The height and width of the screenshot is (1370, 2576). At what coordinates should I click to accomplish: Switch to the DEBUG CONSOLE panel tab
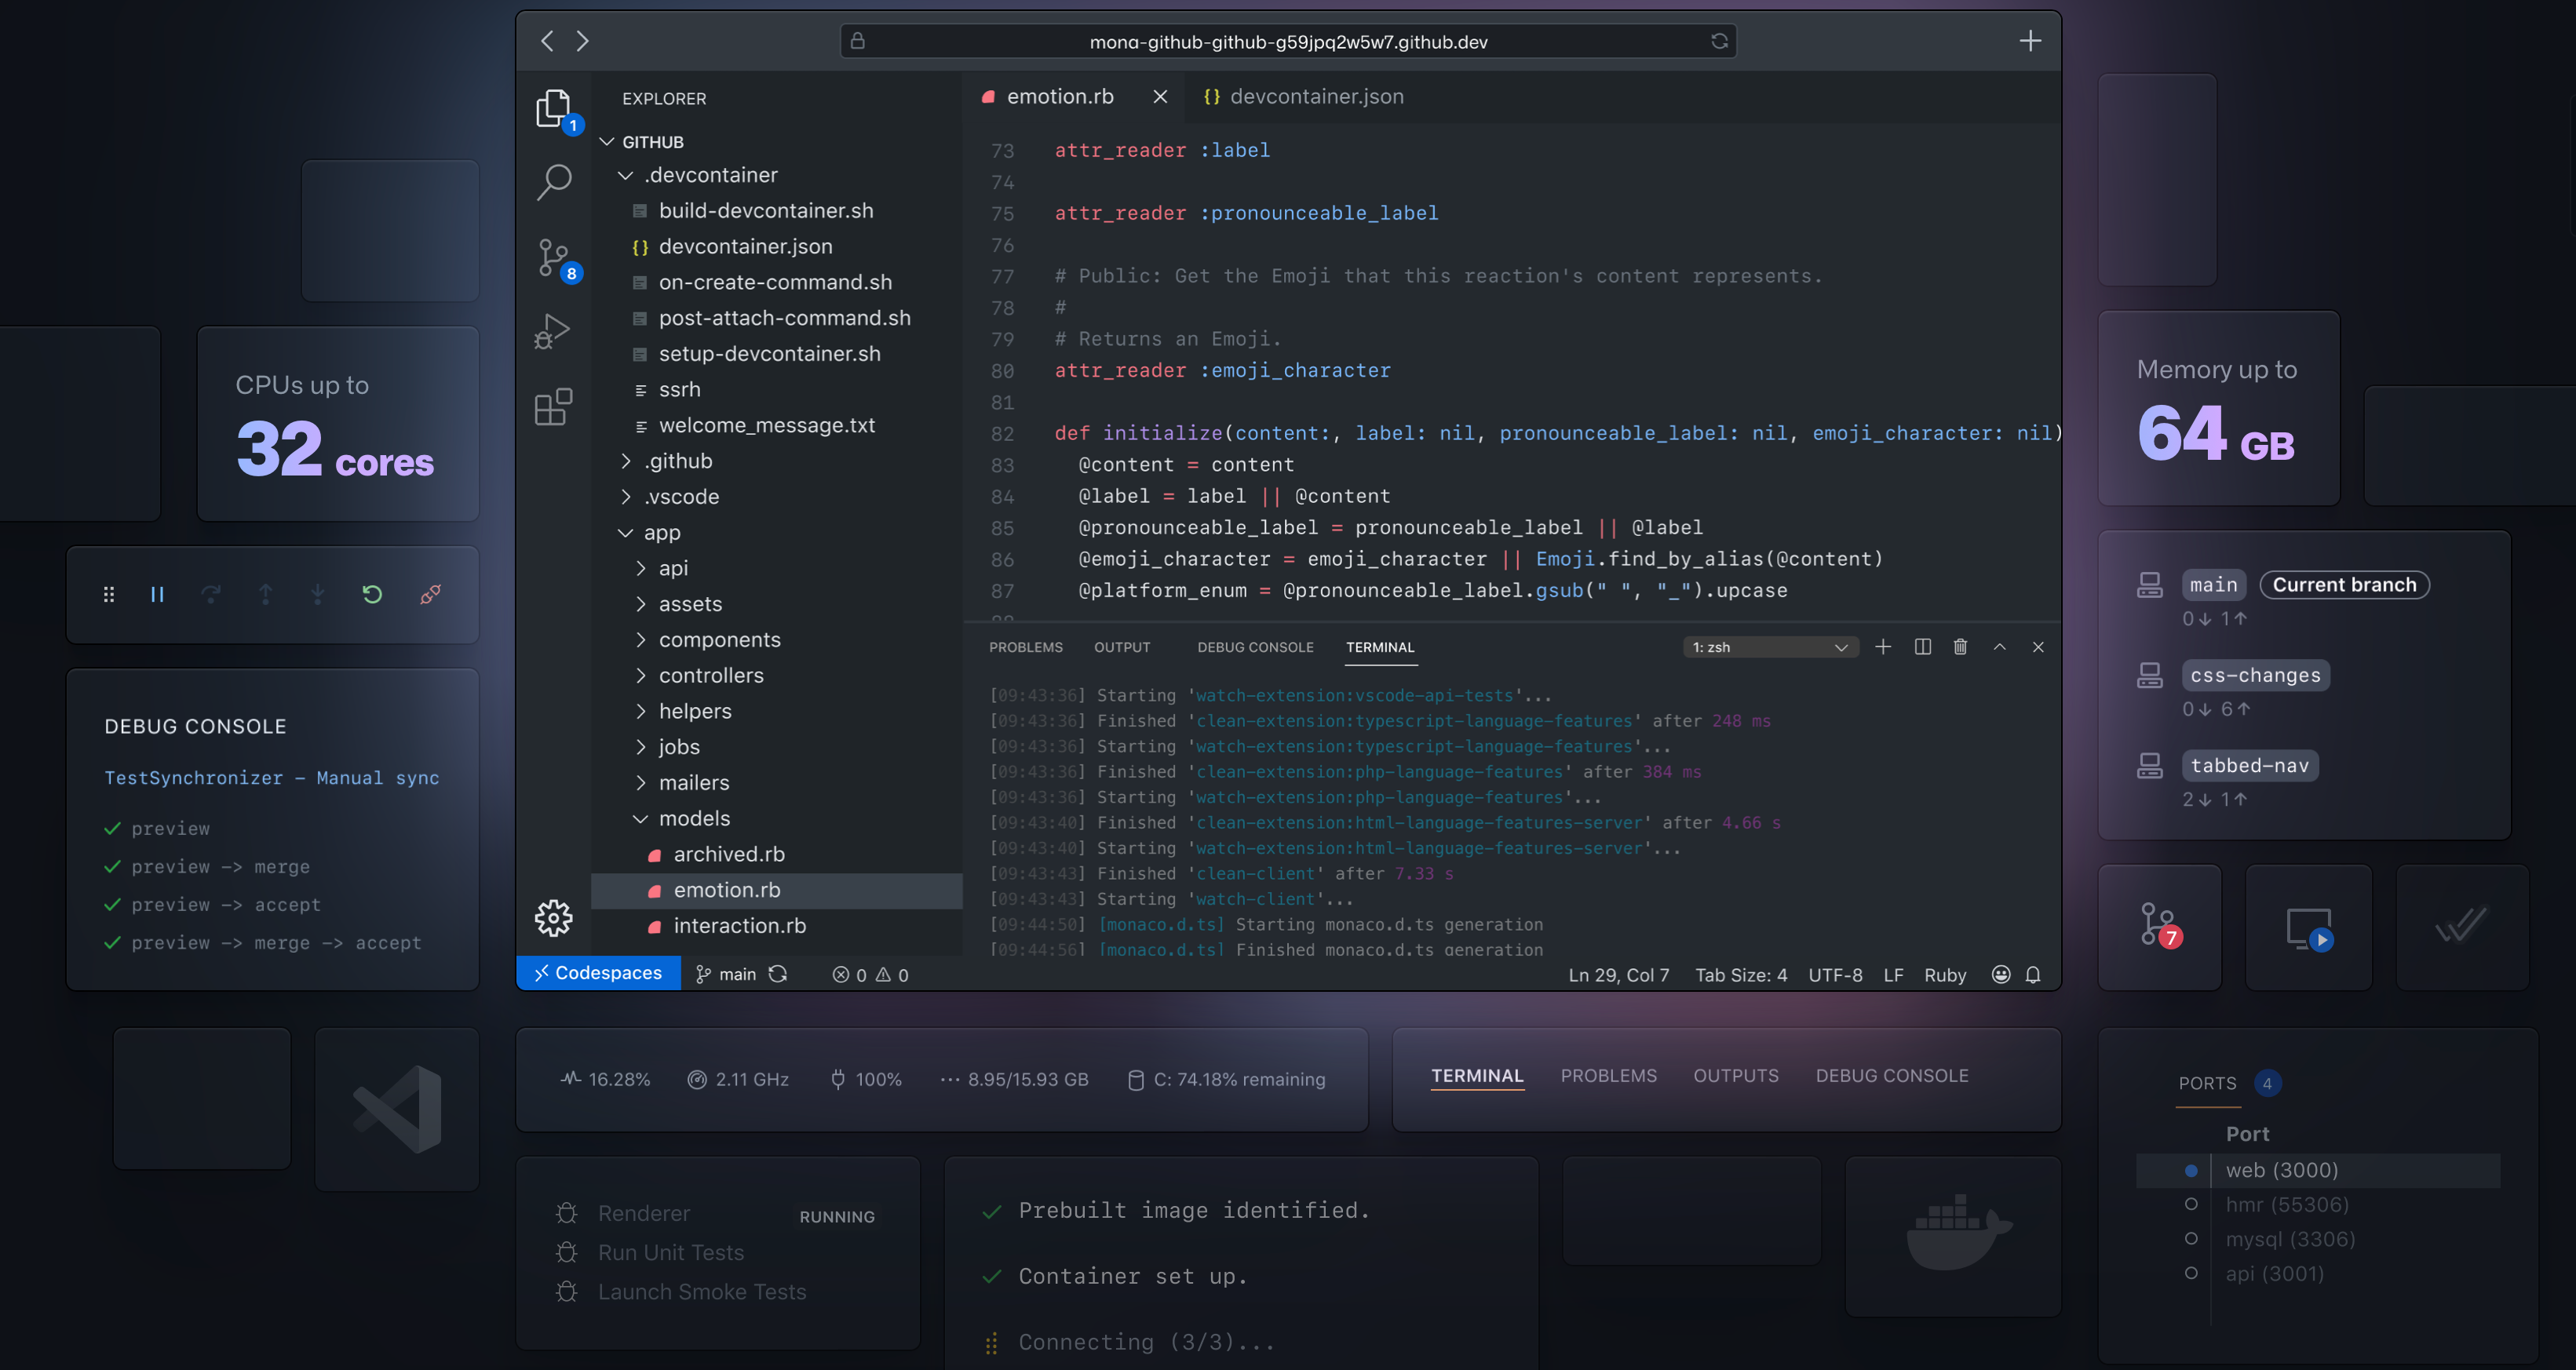point(1255,647)
